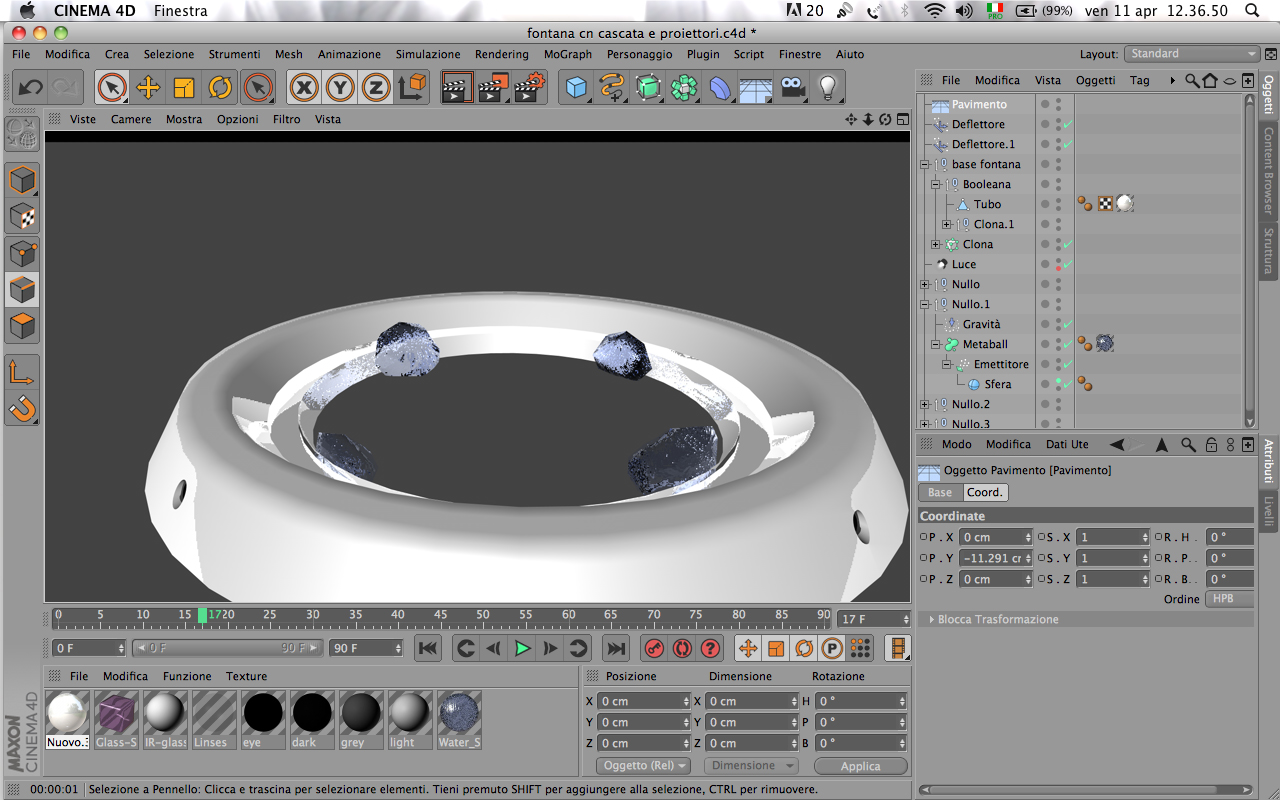Select the Move tool in top toolbar
1280x800 pixels.
(x=148, y=88)
